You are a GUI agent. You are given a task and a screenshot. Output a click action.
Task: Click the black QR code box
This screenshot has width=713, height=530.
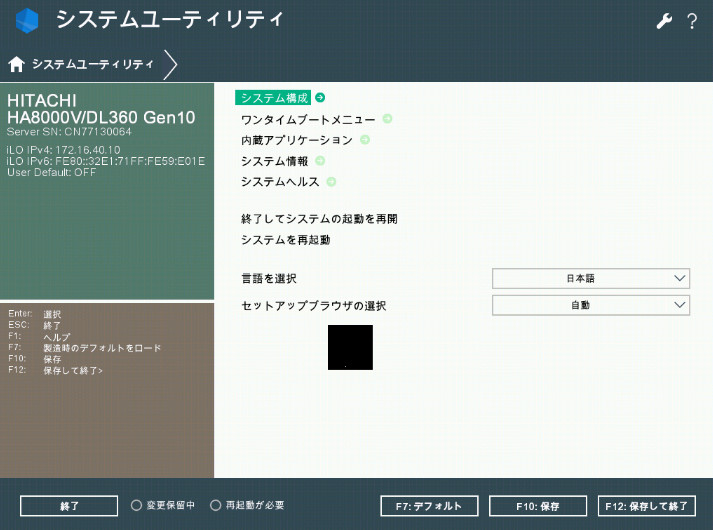click(x=350, y=347)
